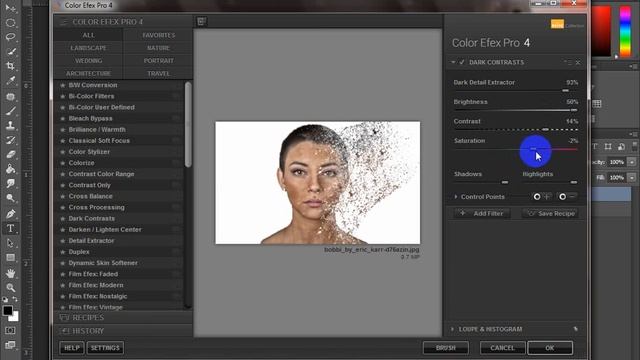Viewport: 640px width, 360px height.
Task: Add a positive control point
Action: tap(541, 197)
